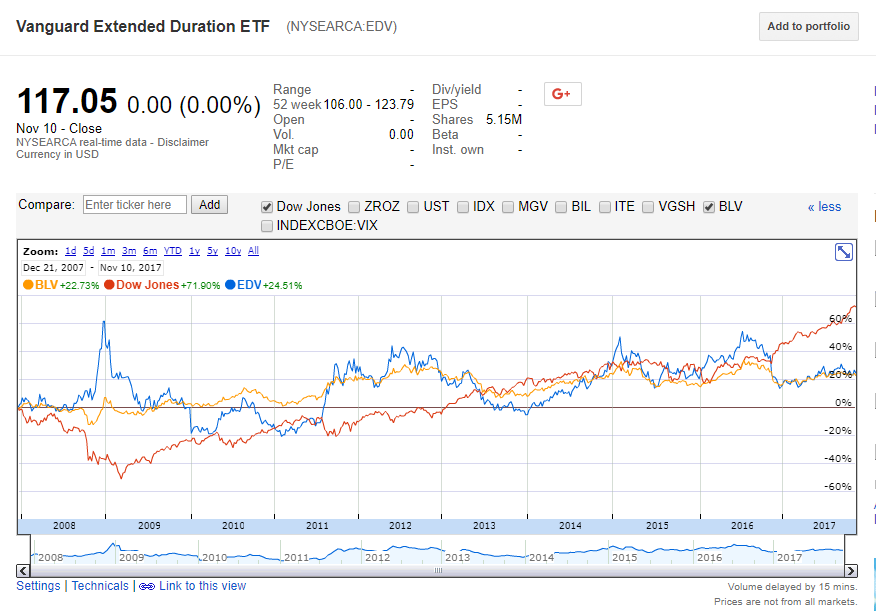Enable the ZROZ comparison checkbox

(354, 207)
